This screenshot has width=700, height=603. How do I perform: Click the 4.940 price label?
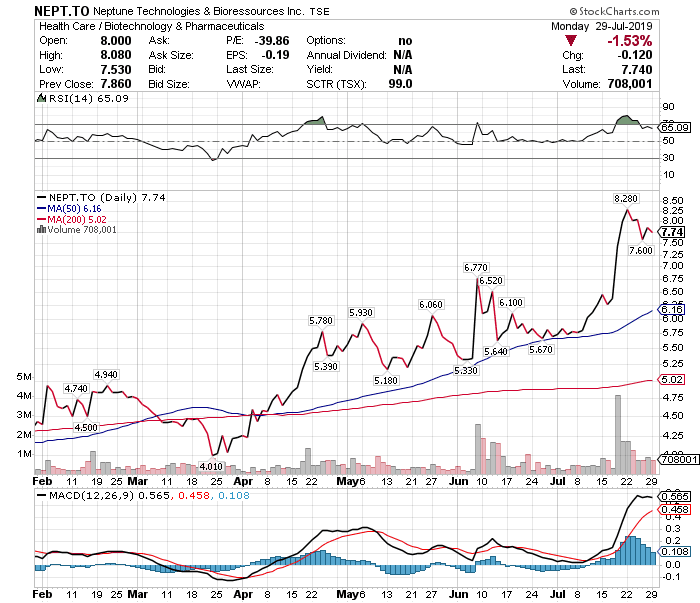click(106, 374)
